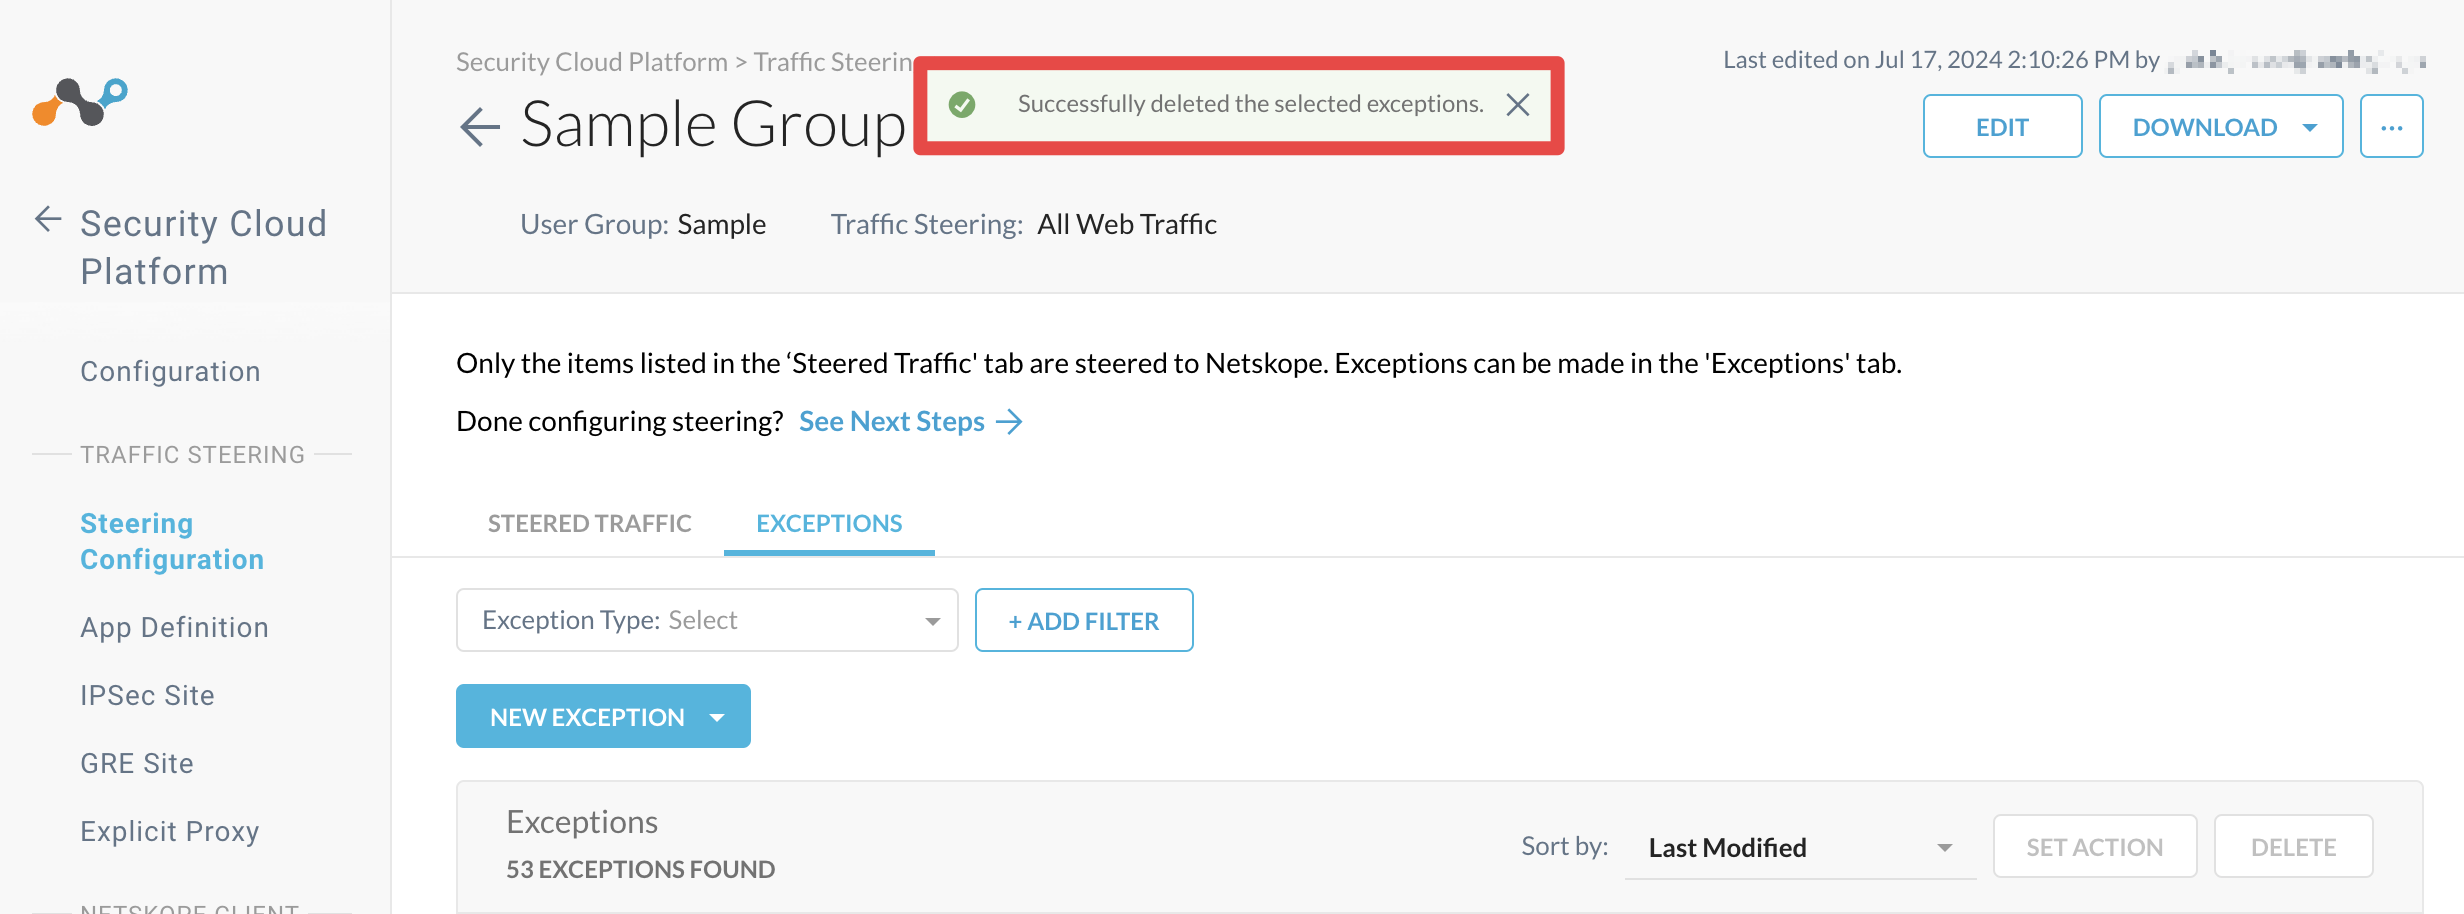Switch to the STEERED TRAFFIC tab
The height and width of the screenshot is (914, 2464).
tap(589, 523)
